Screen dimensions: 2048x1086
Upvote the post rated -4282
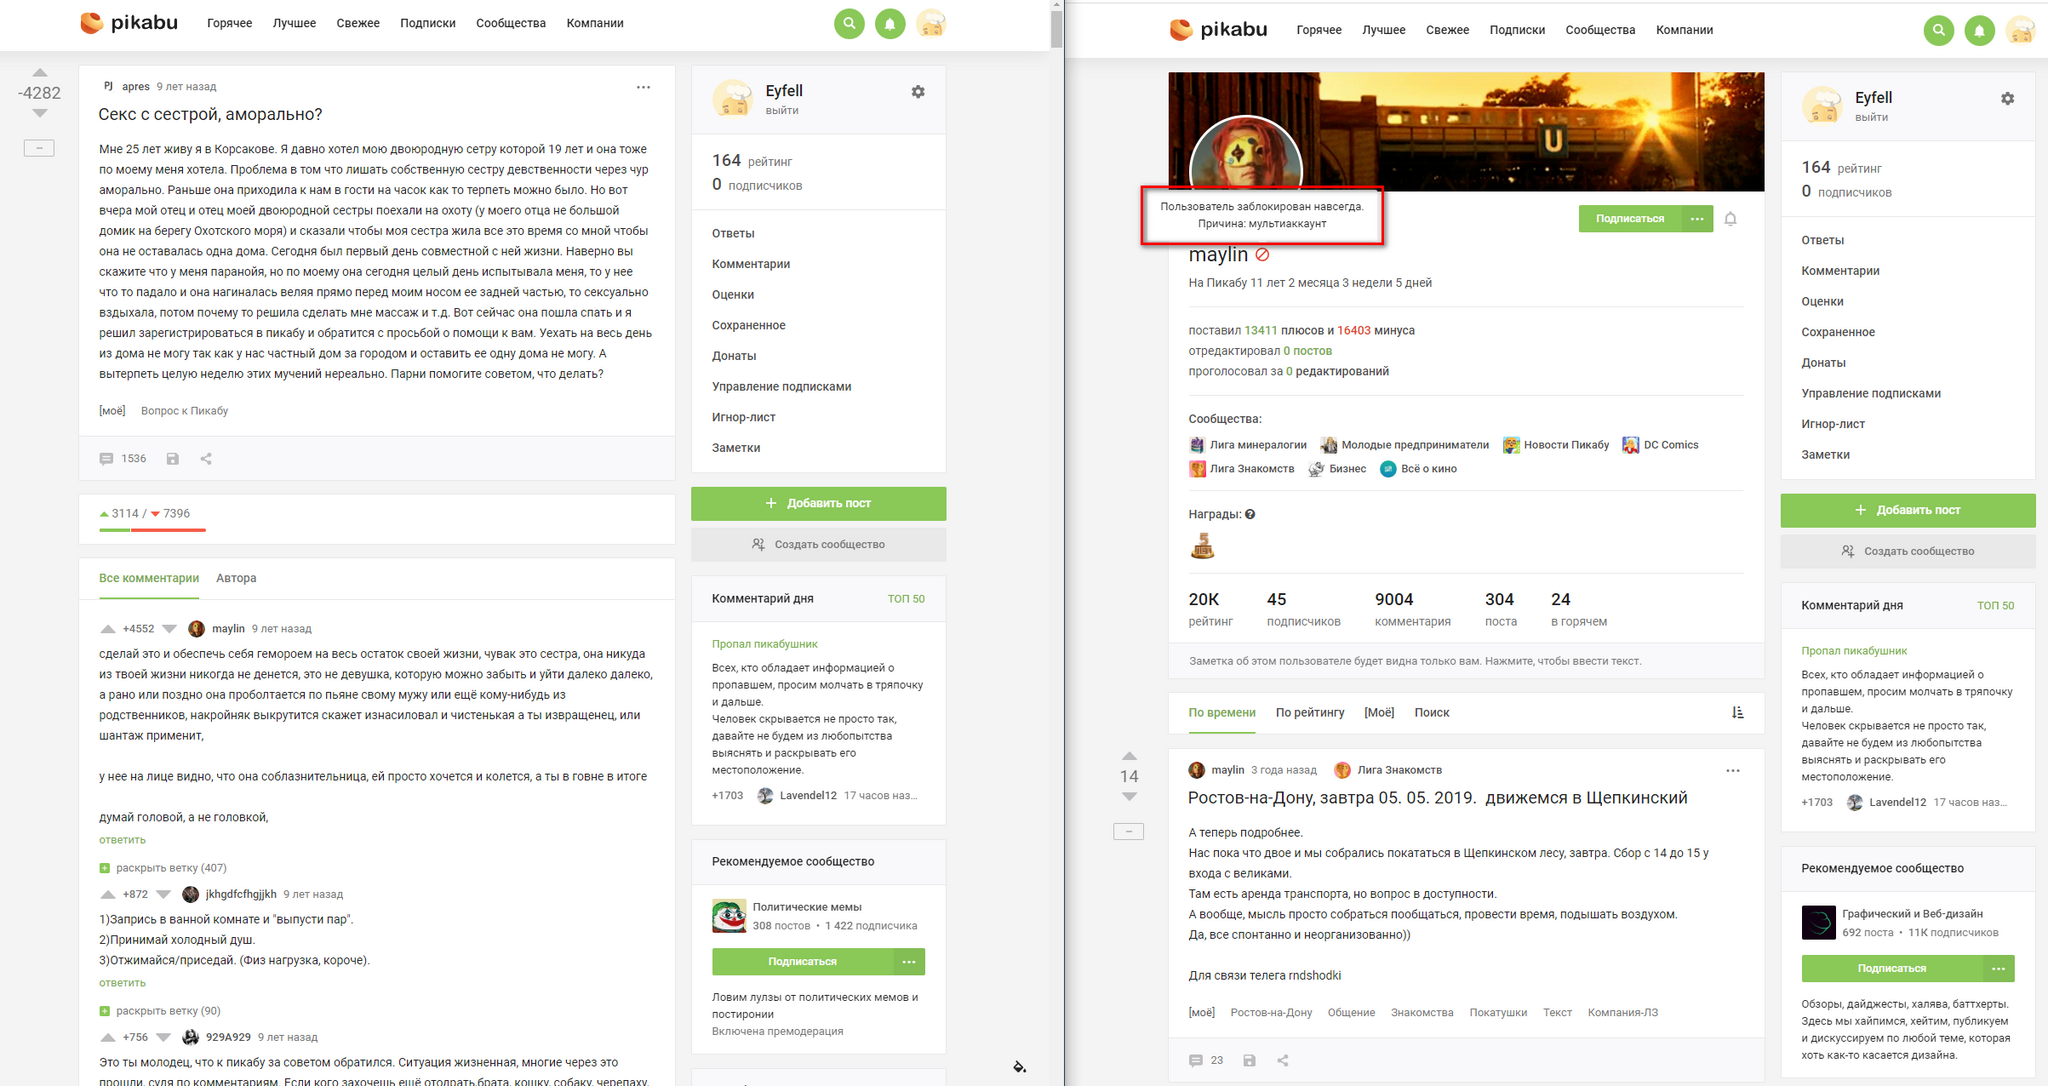40,72
